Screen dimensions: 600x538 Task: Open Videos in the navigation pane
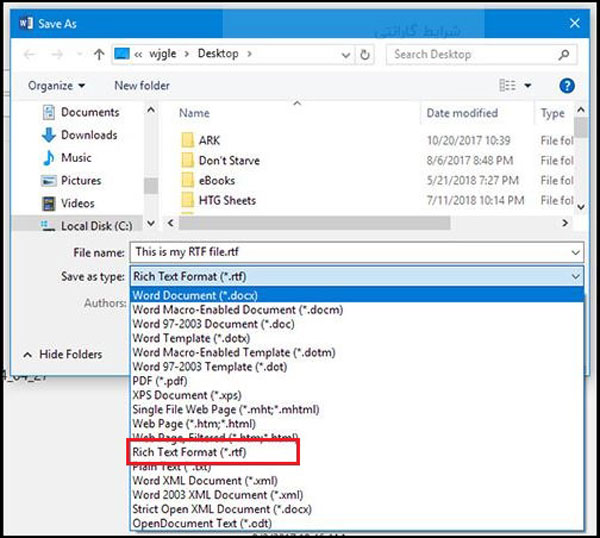[x=68, y=203]
